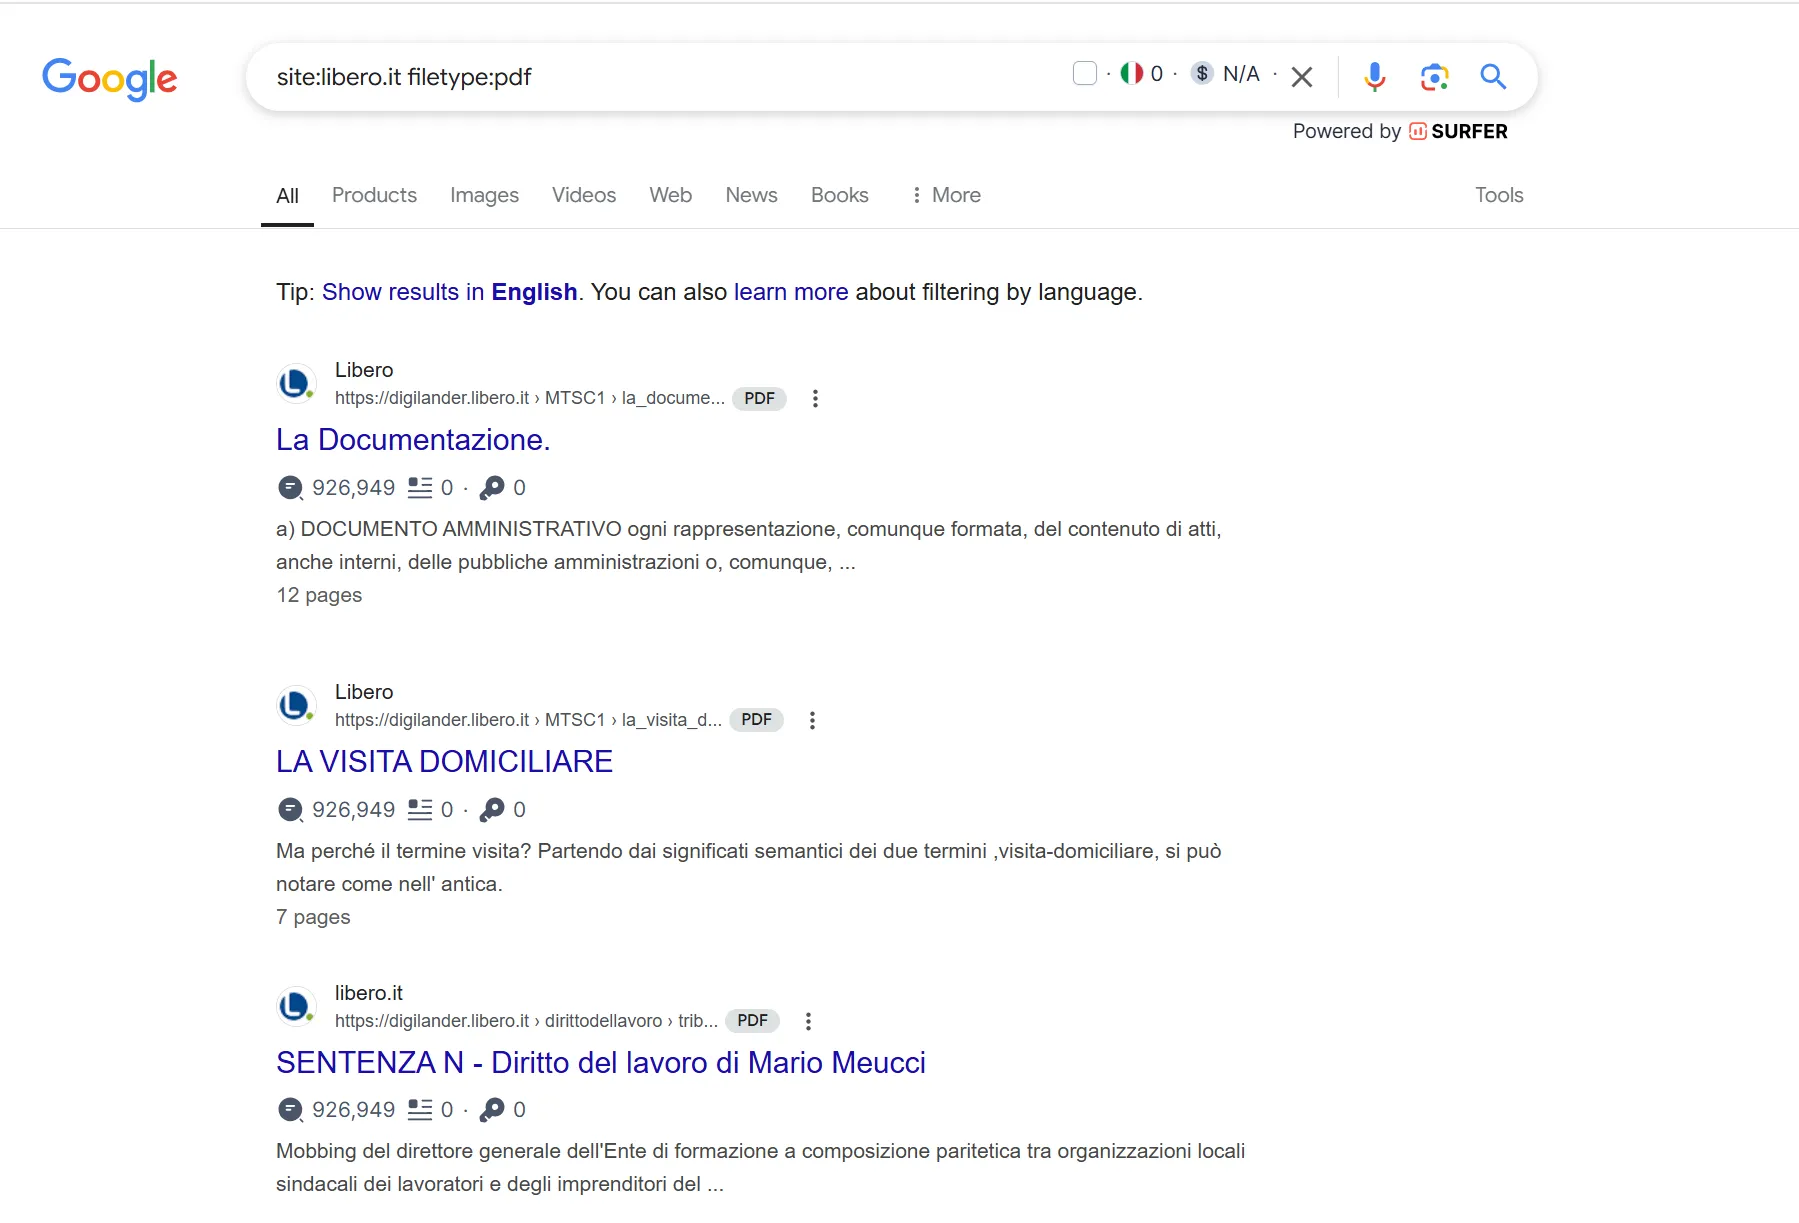Screen dimensions: 1799x1223
Task: Open the SENTENZA N - Diritto del lavoro result
Action: tap(601, 1062)
